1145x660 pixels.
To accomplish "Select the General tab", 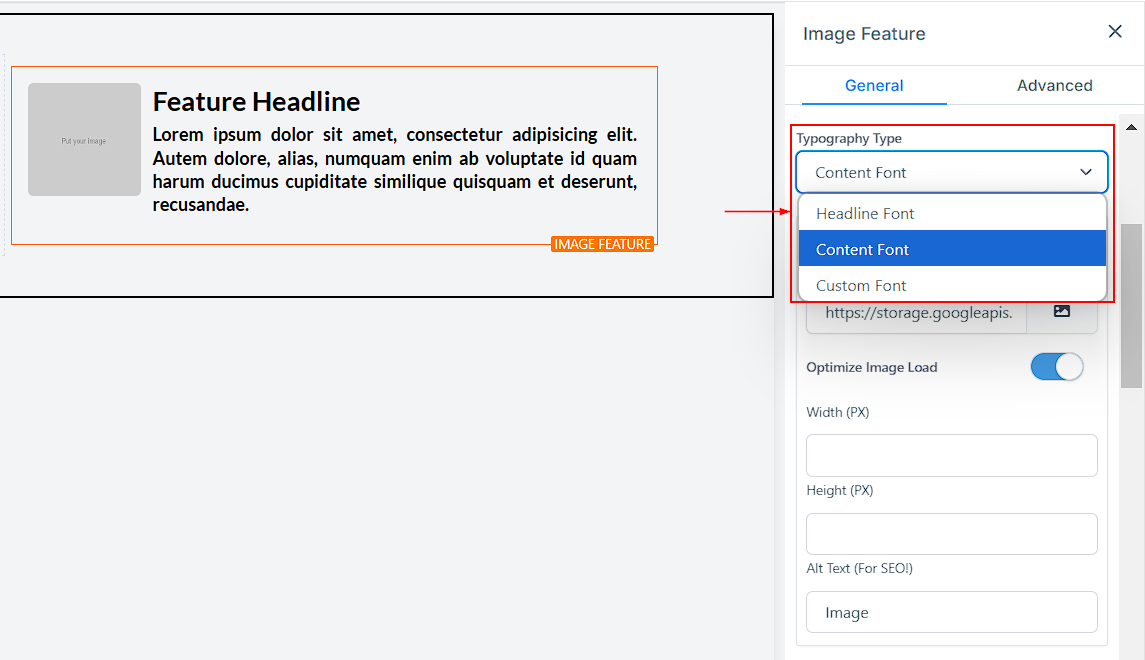I will point(874,86).
